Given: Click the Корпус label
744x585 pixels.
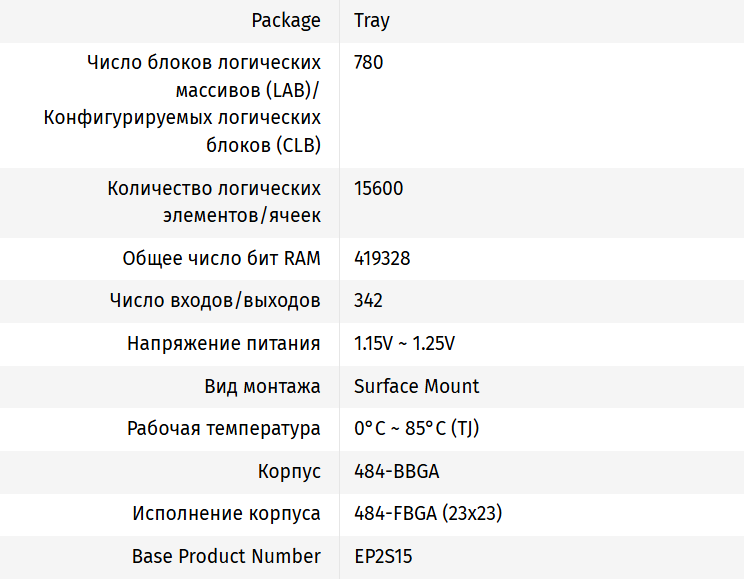Looking at the screenshot, I should tap(289, 471).
